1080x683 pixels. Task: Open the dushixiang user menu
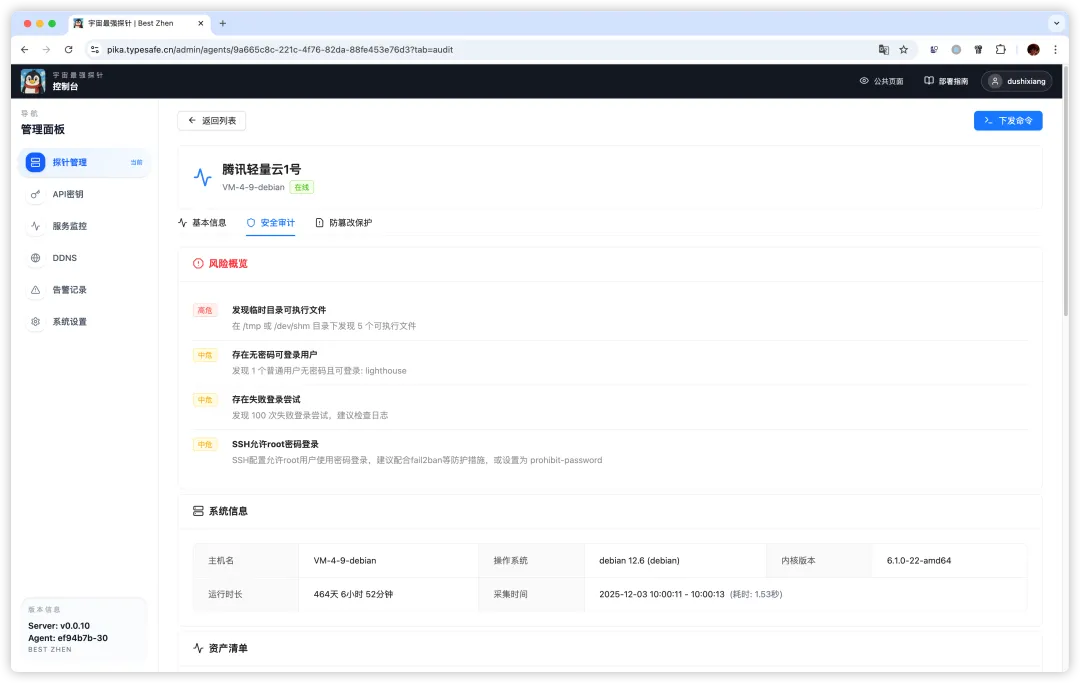click(1017, 81)
